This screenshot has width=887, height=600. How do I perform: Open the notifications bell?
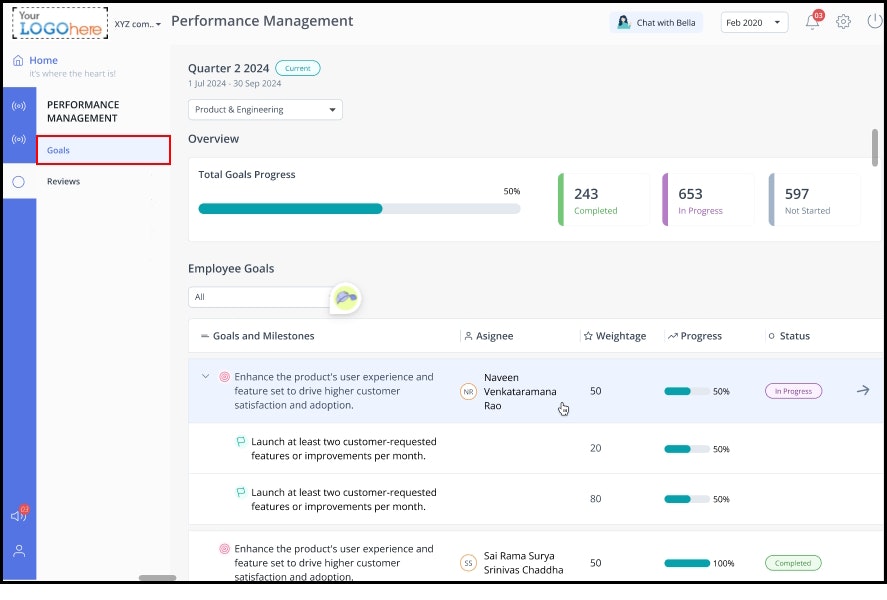812,20
